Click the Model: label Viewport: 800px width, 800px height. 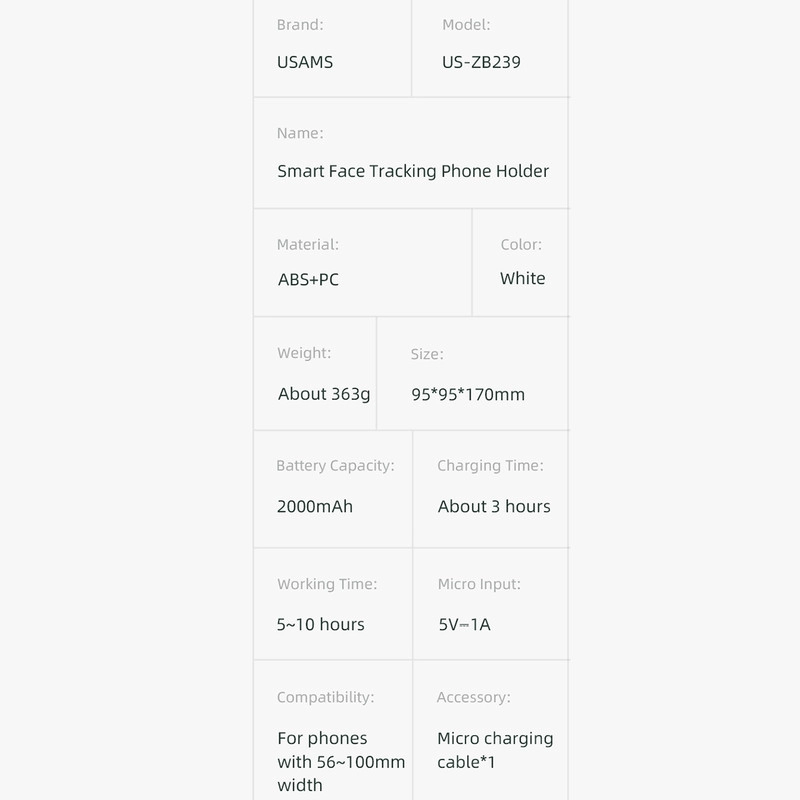click(466, 25)
